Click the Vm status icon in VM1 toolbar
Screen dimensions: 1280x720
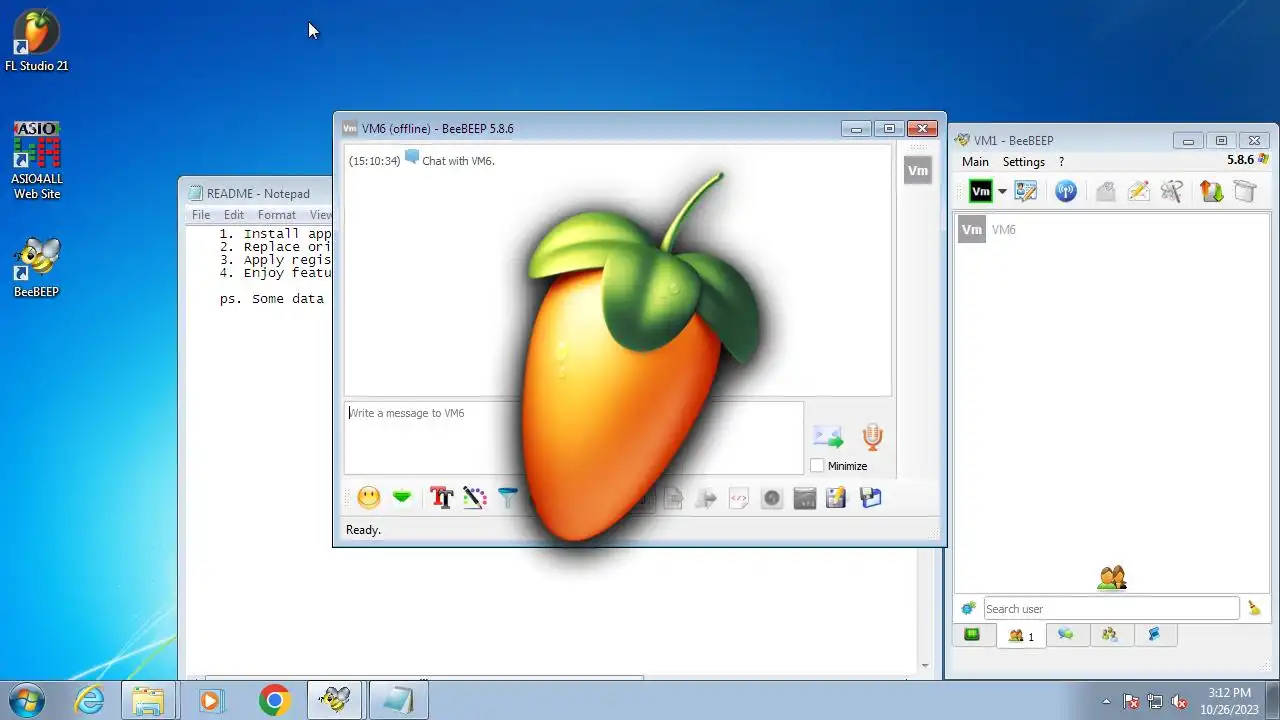pyautogui.click(x=981, y=191)
